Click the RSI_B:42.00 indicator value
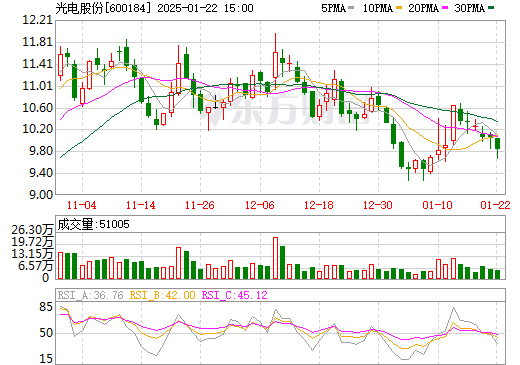Screen dimensions: 520x365 [162, 295]
